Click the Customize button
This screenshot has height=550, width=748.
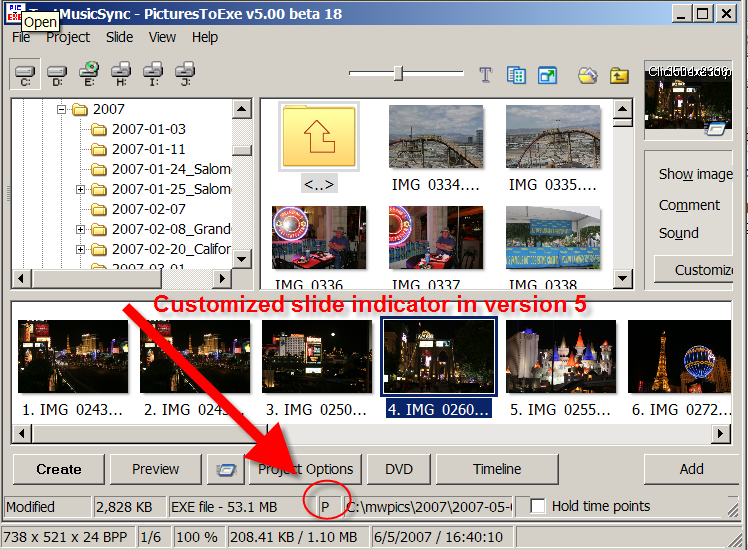[x=694, y=270]
